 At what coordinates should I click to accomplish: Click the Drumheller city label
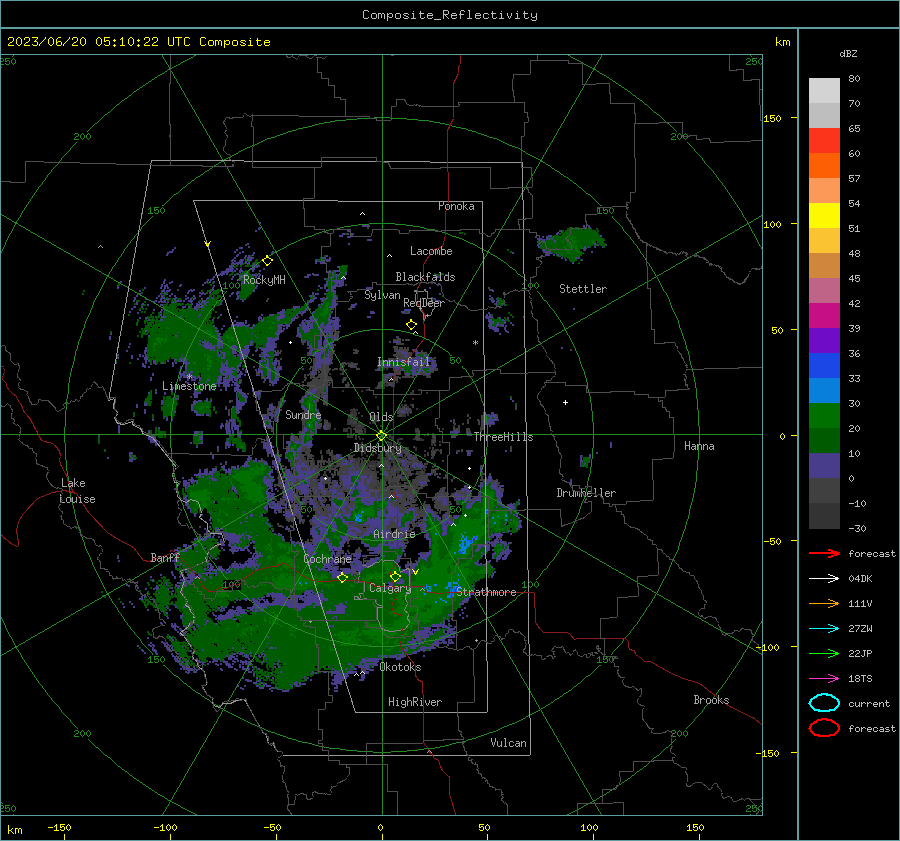pos(586,493)
